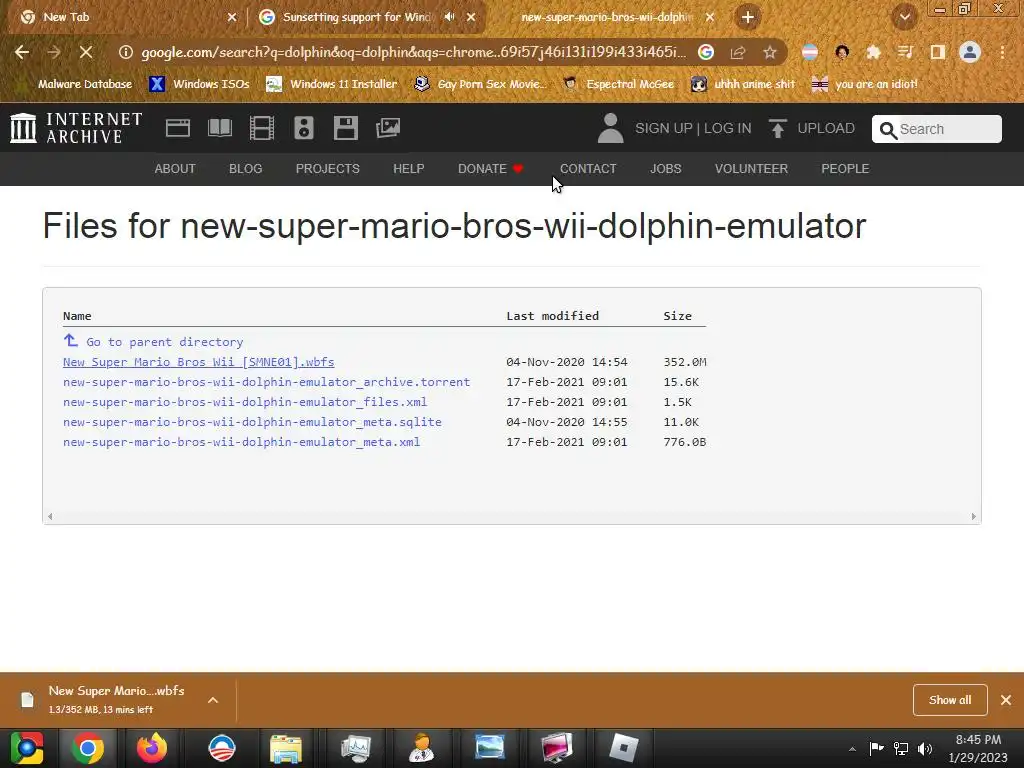The image size is (1024, 768).
Task: Go back with the browser back arrow
Action: (22, 52)
